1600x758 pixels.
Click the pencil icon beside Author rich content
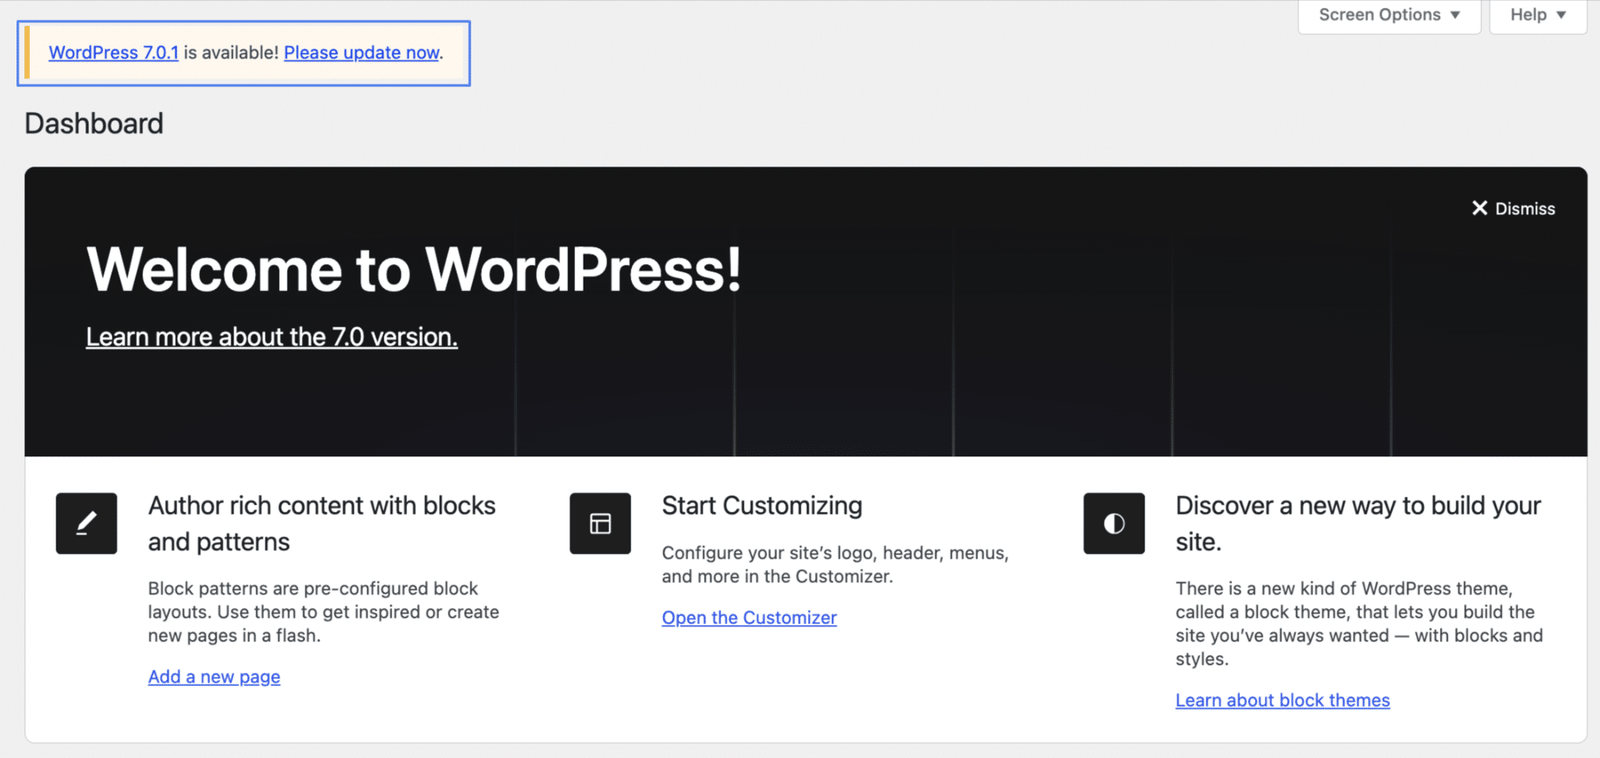86,523
